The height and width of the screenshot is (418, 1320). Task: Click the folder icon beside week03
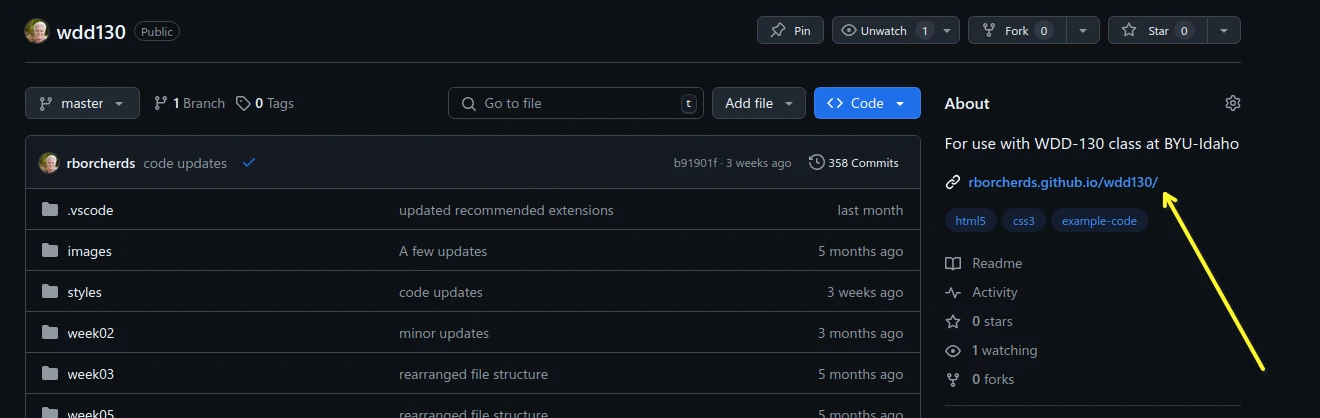50,374
